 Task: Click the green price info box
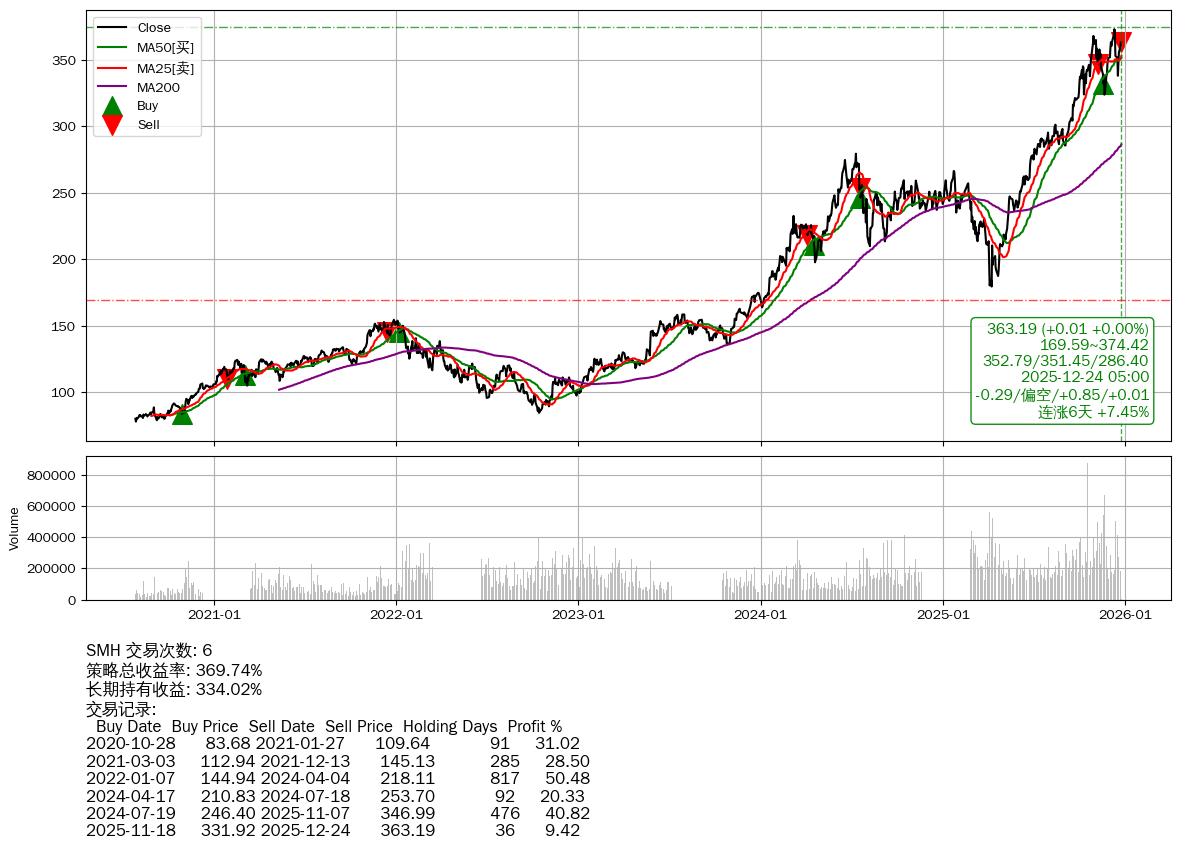pos(1062,371)
